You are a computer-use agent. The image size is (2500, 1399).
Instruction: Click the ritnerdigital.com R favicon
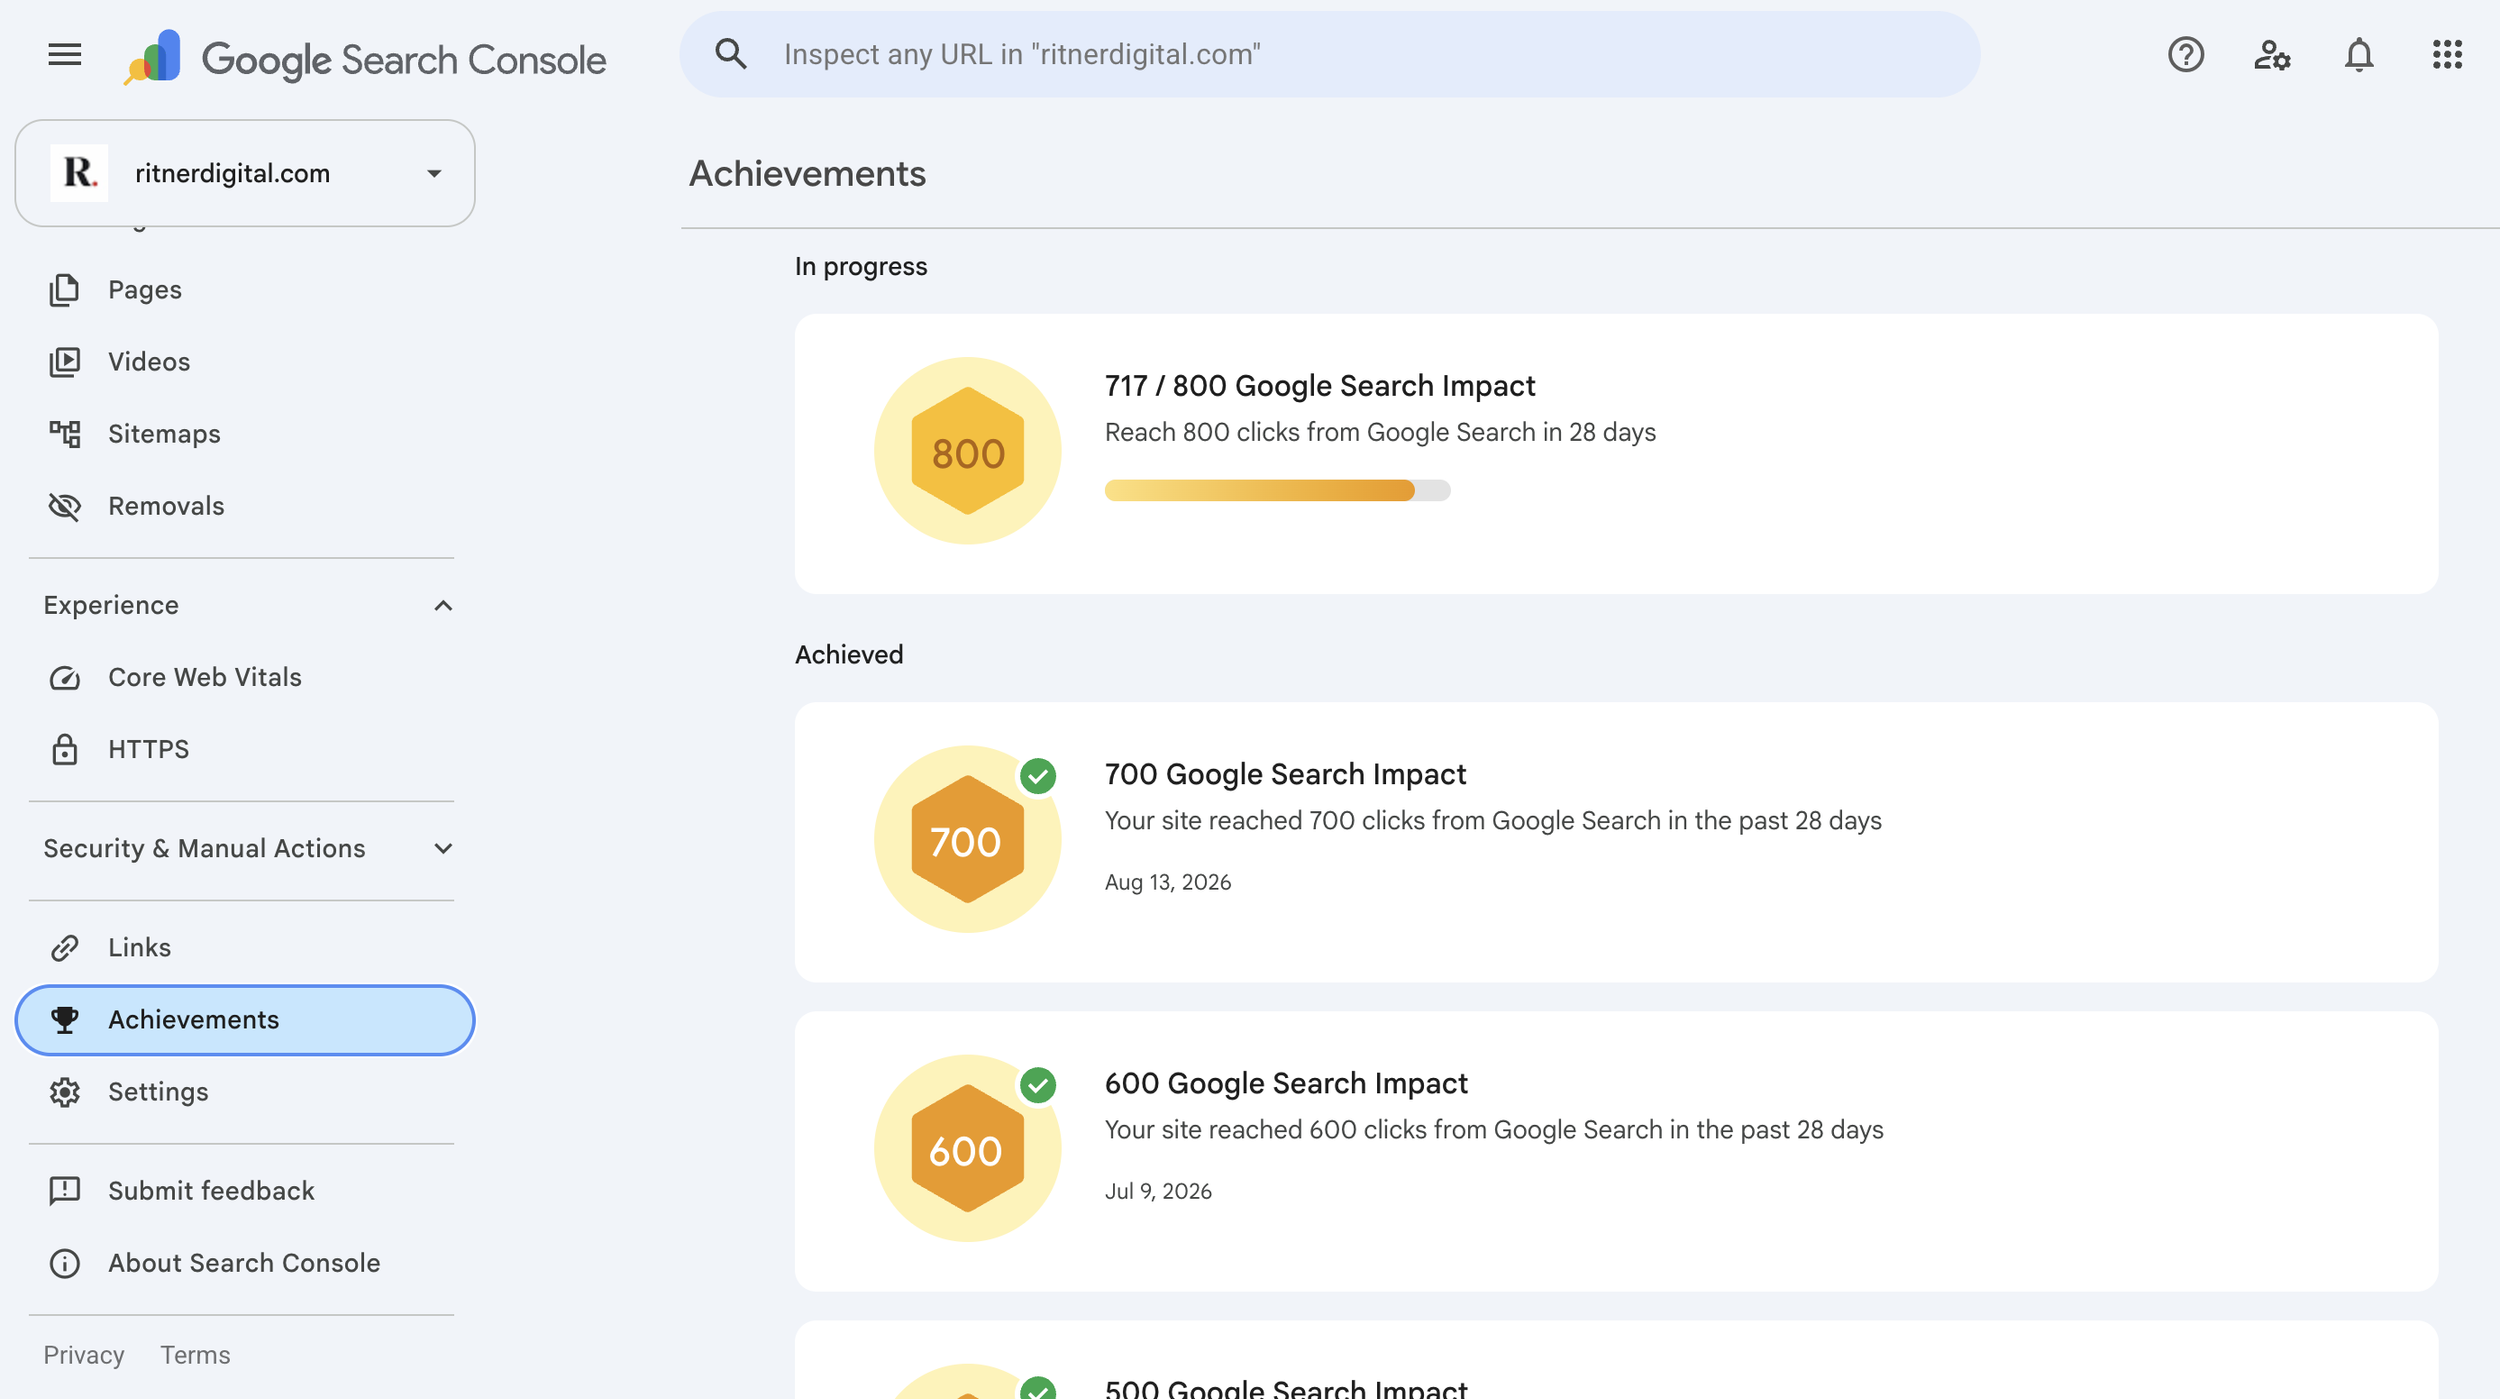coord(79,173)
